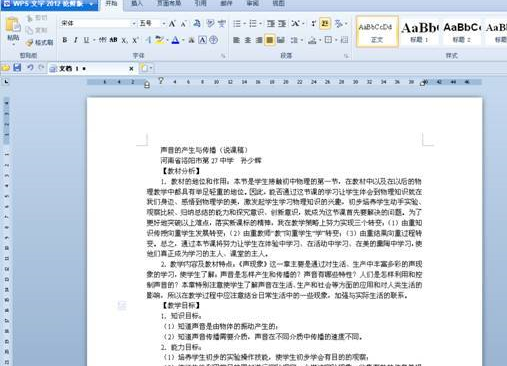Click the Open folder quick-access icon
The height and width of the screenshot is (366, 507).
pos(6,68)
